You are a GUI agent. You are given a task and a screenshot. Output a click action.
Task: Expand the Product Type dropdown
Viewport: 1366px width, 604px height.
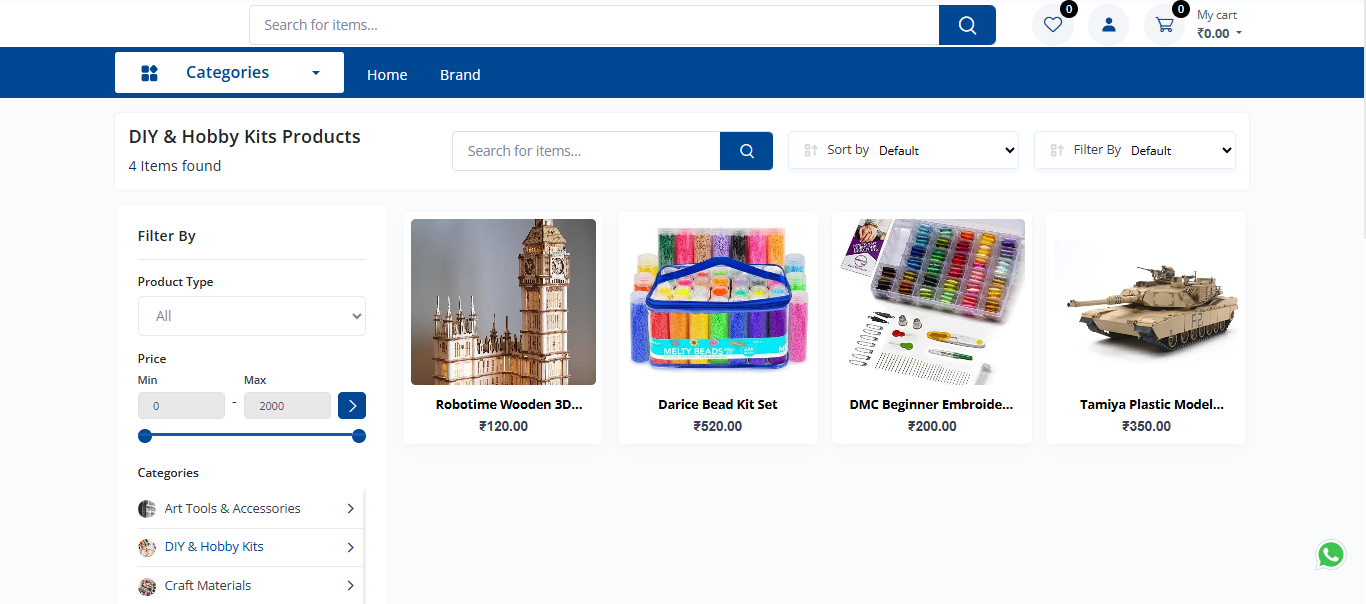click(x=252, y=316)
